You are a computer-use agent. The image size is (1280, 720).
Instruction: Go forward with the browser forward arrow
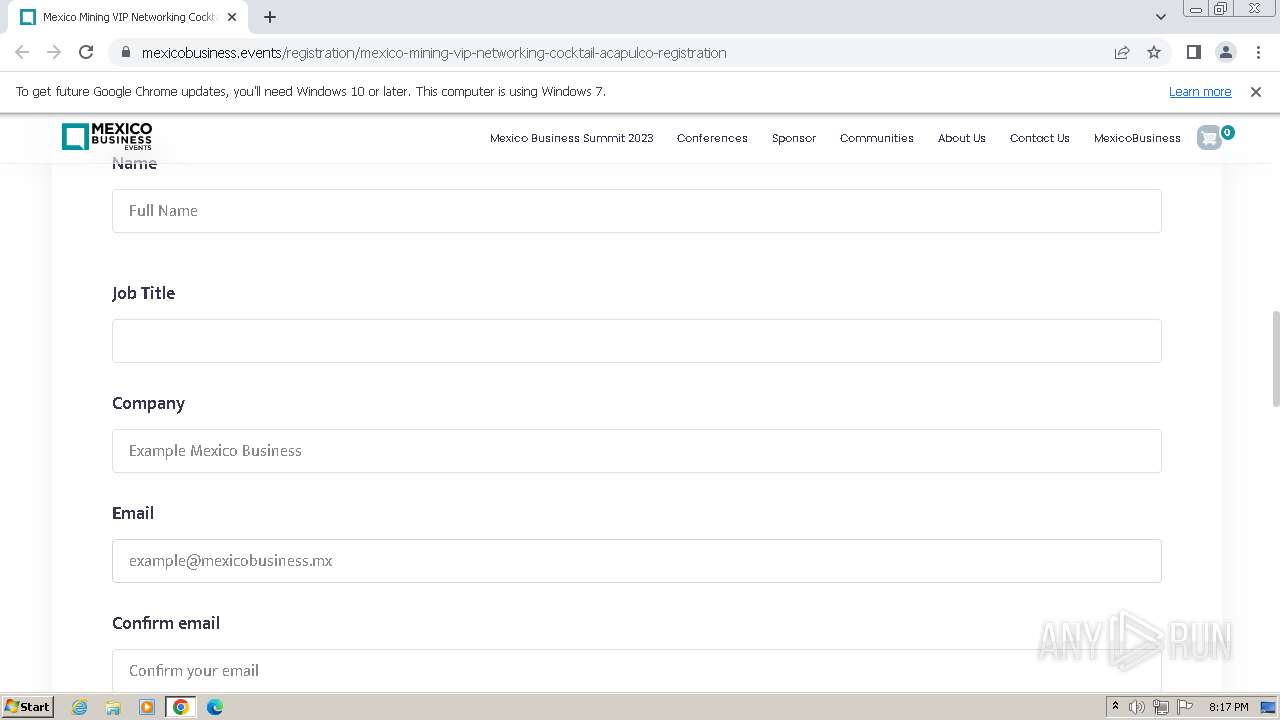pos(54,52)
